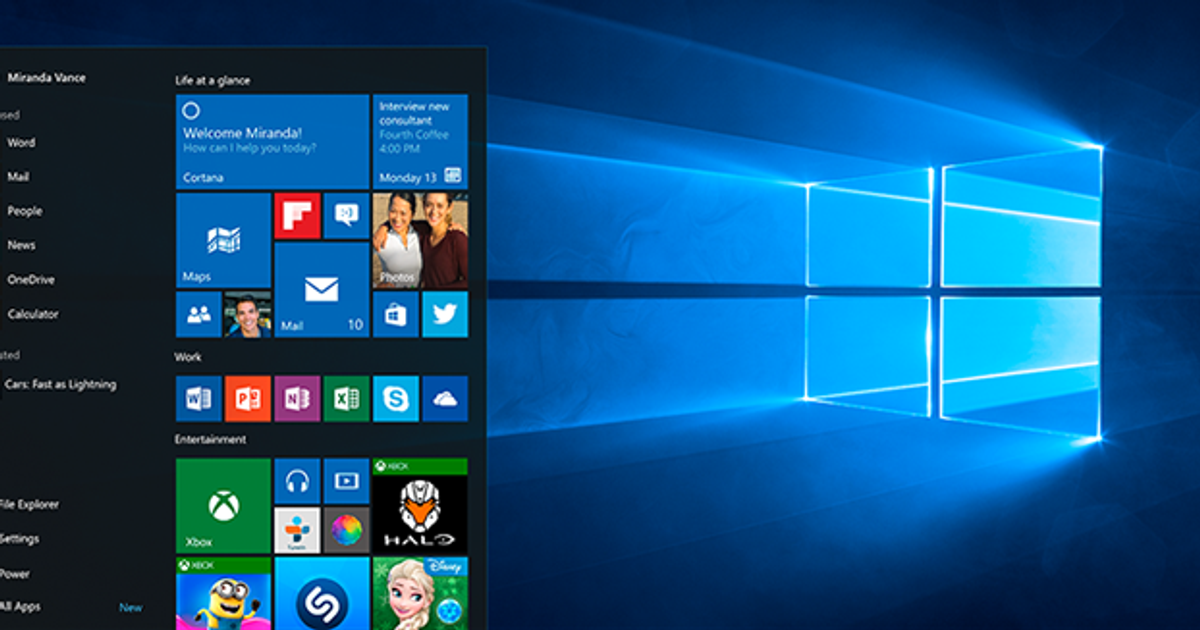This screenshot has height=630, width=1200.
Task: Open the Groove Music headphones tile
Action: (297, 481)
